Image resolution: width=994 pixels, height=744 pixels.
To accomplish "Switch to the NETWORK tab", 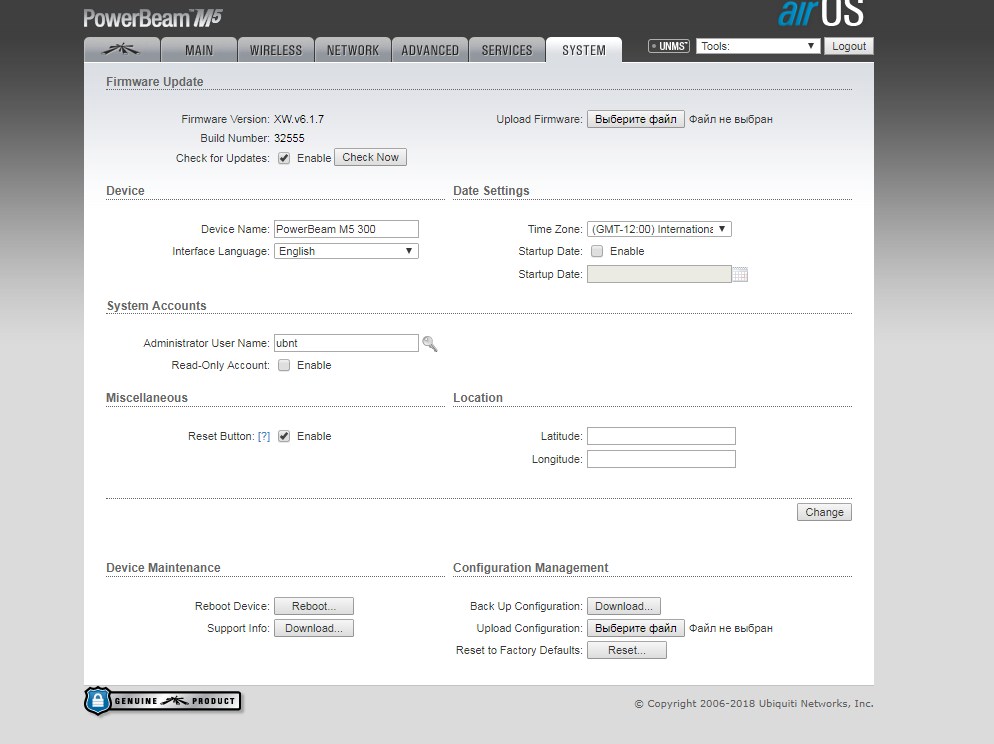I will pyautogui.click(x=352, y=50).
